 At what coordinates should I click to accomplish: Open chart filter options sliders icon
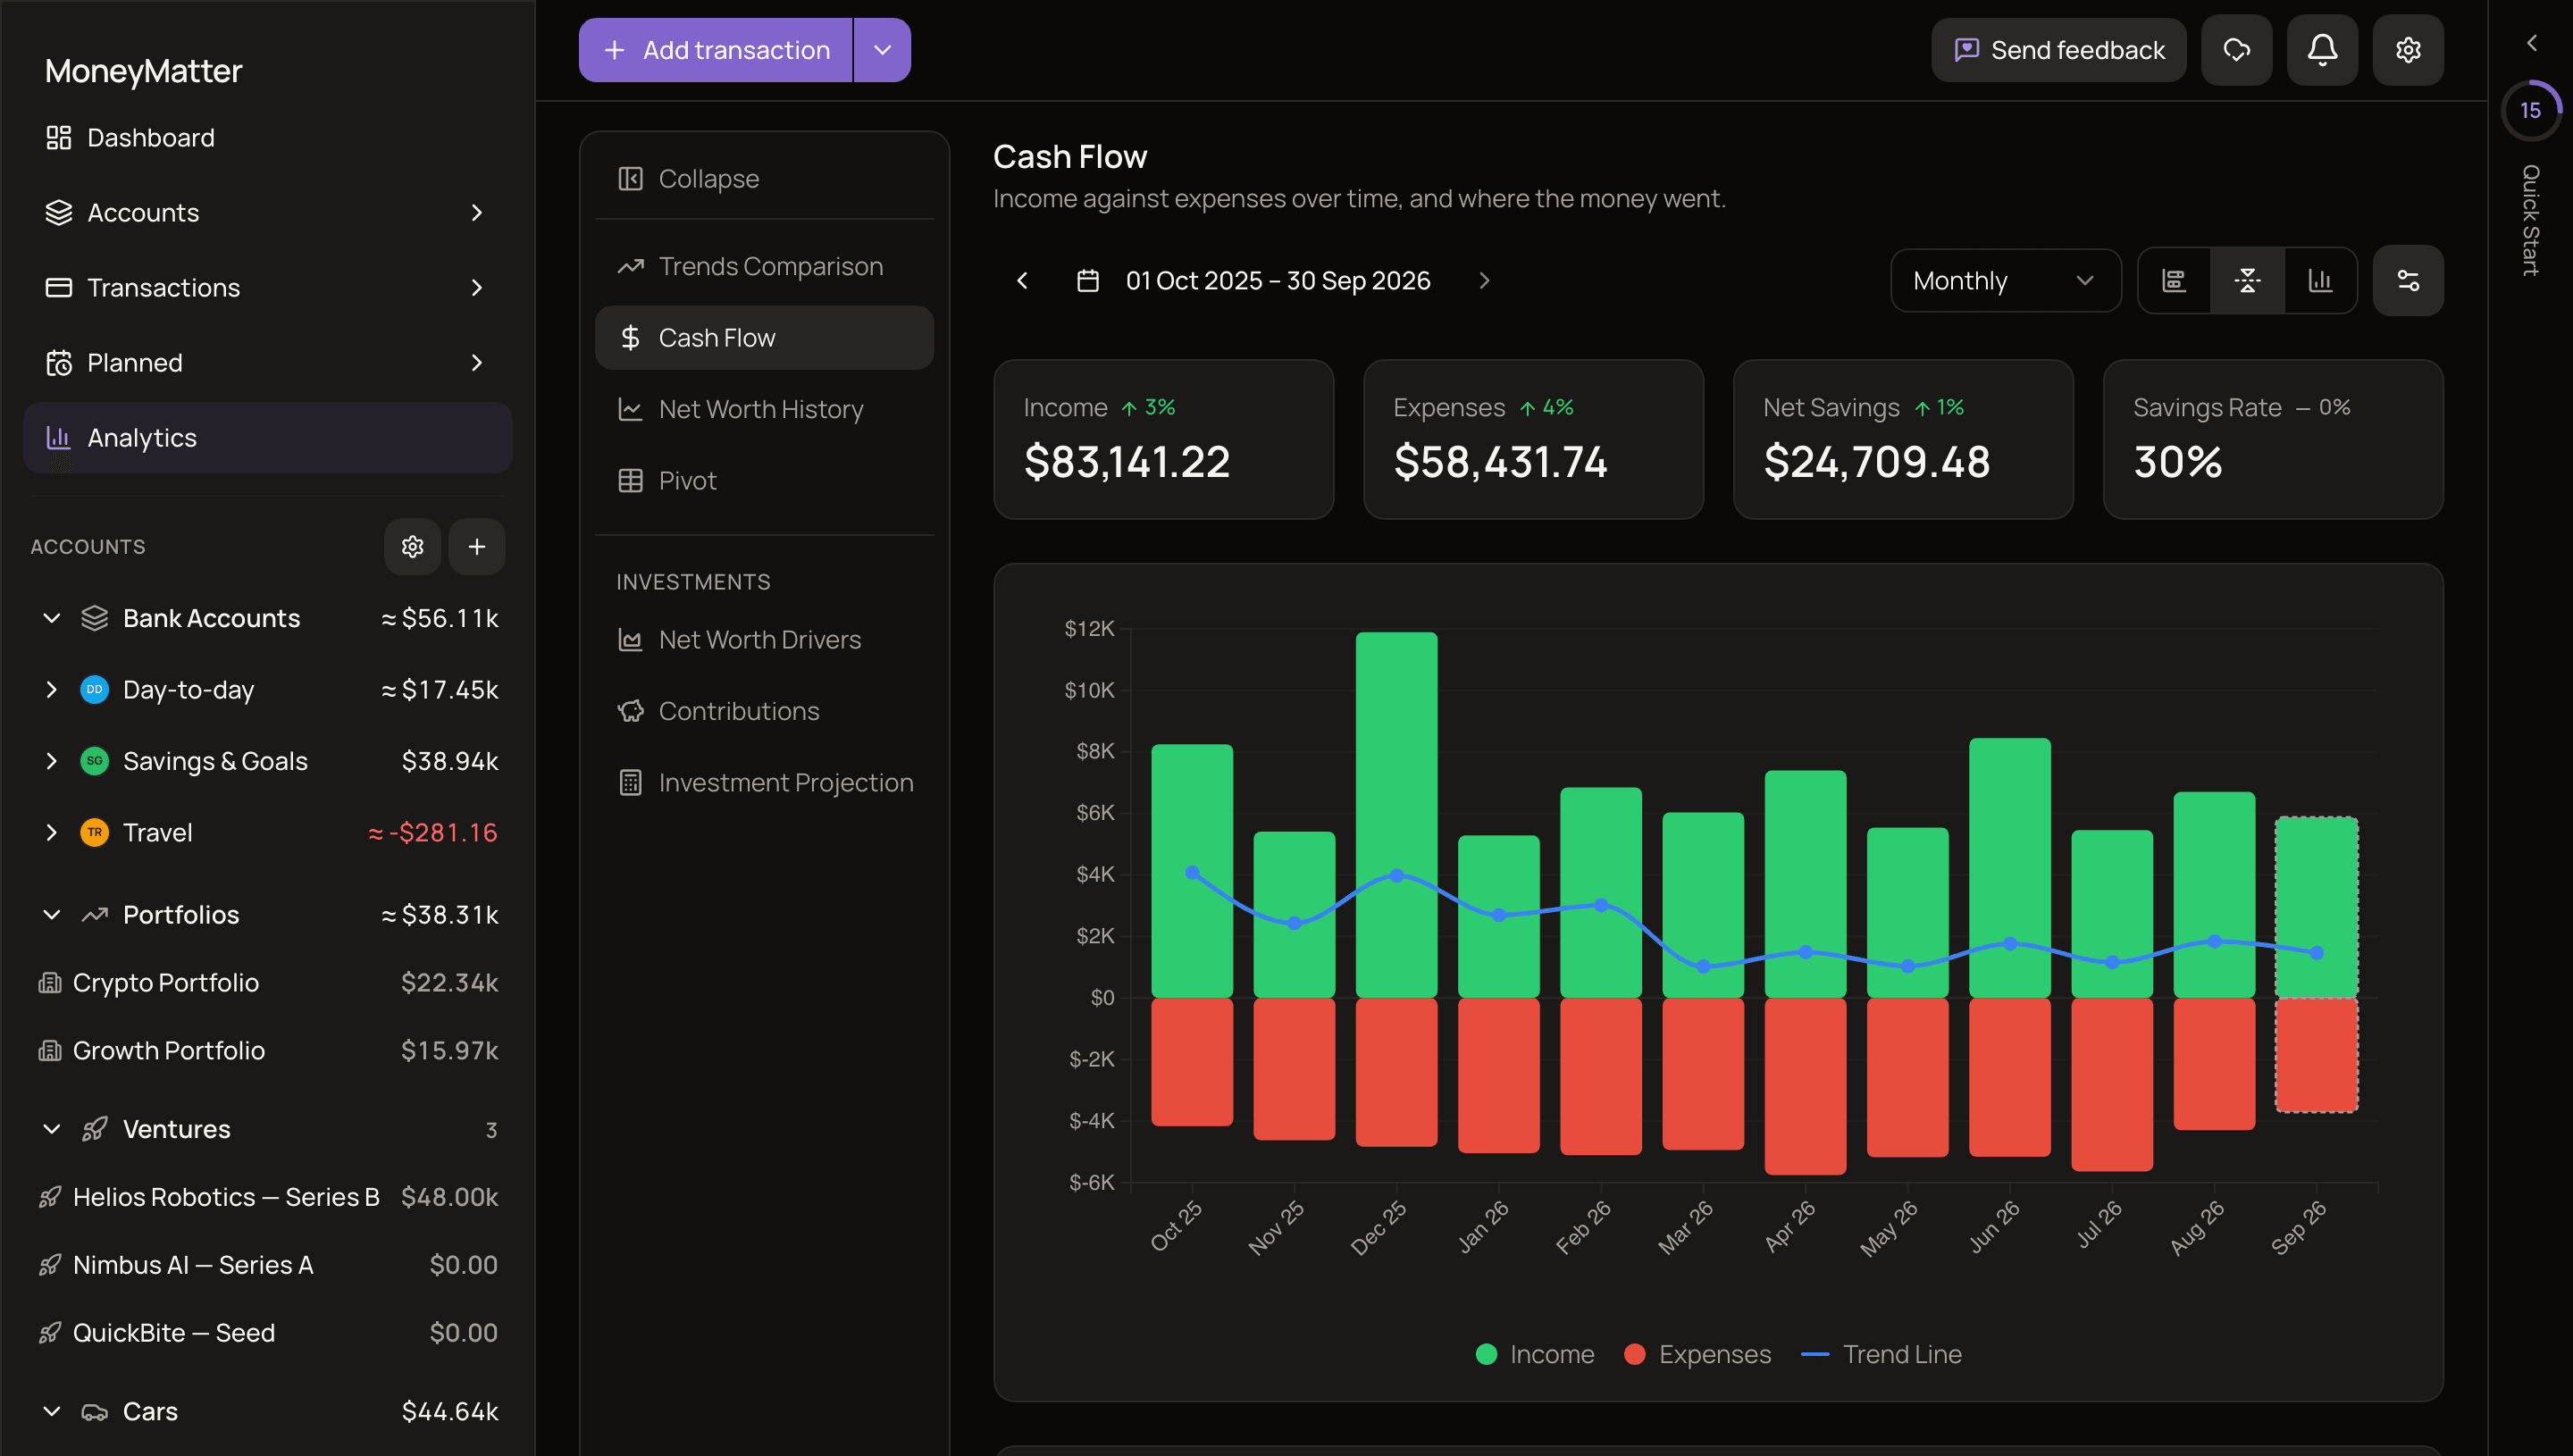click(2408, 280)
